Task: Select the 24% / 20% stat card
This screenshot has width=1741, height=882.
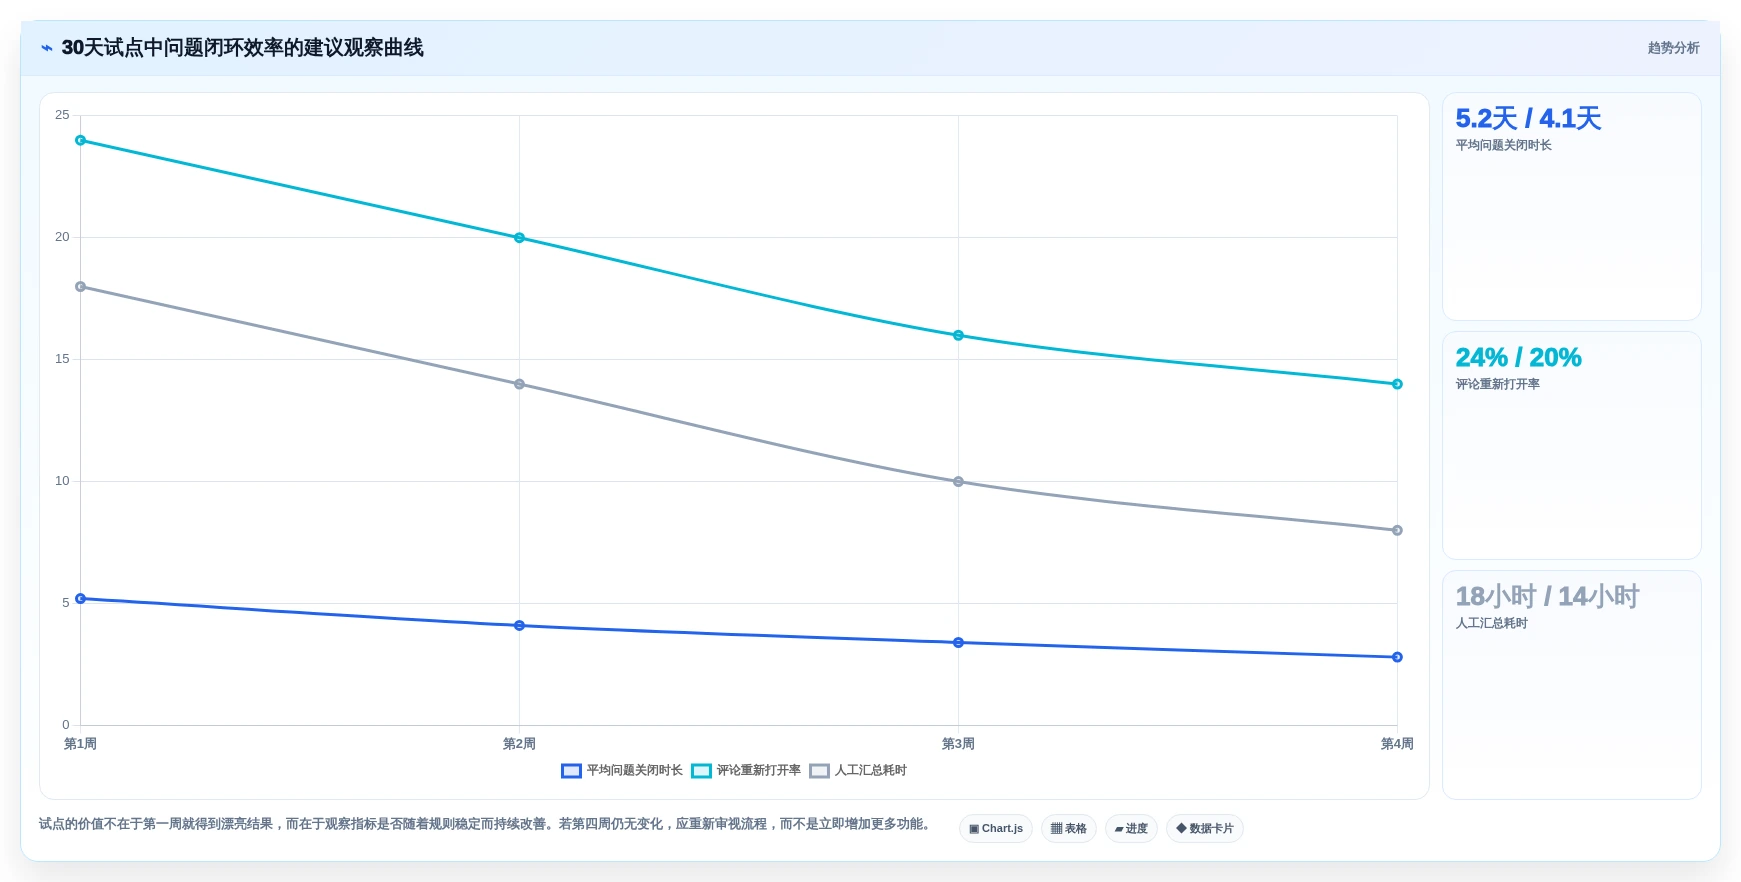Action: [x=1571, y=445]
